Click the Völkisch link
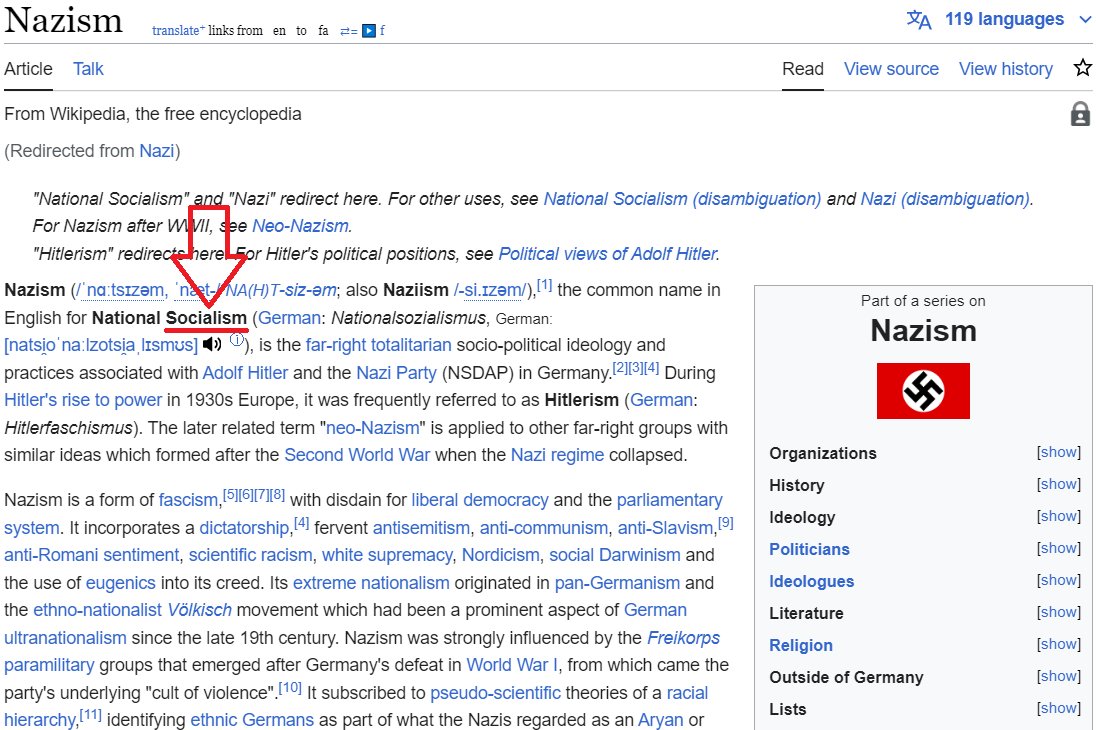Screen dimensions: 1096x730 click(199, 610)
